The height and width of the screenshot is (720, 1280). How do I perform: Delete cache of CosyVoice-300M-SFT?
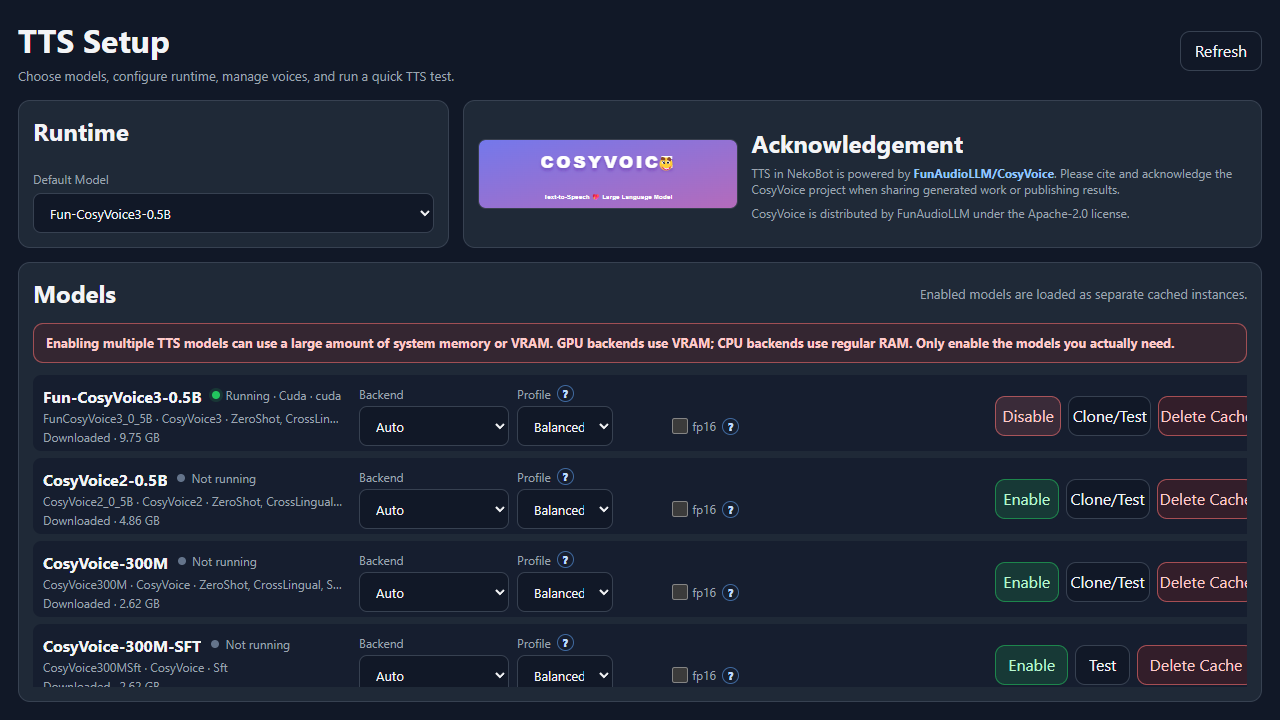[x=1192, y=665]
